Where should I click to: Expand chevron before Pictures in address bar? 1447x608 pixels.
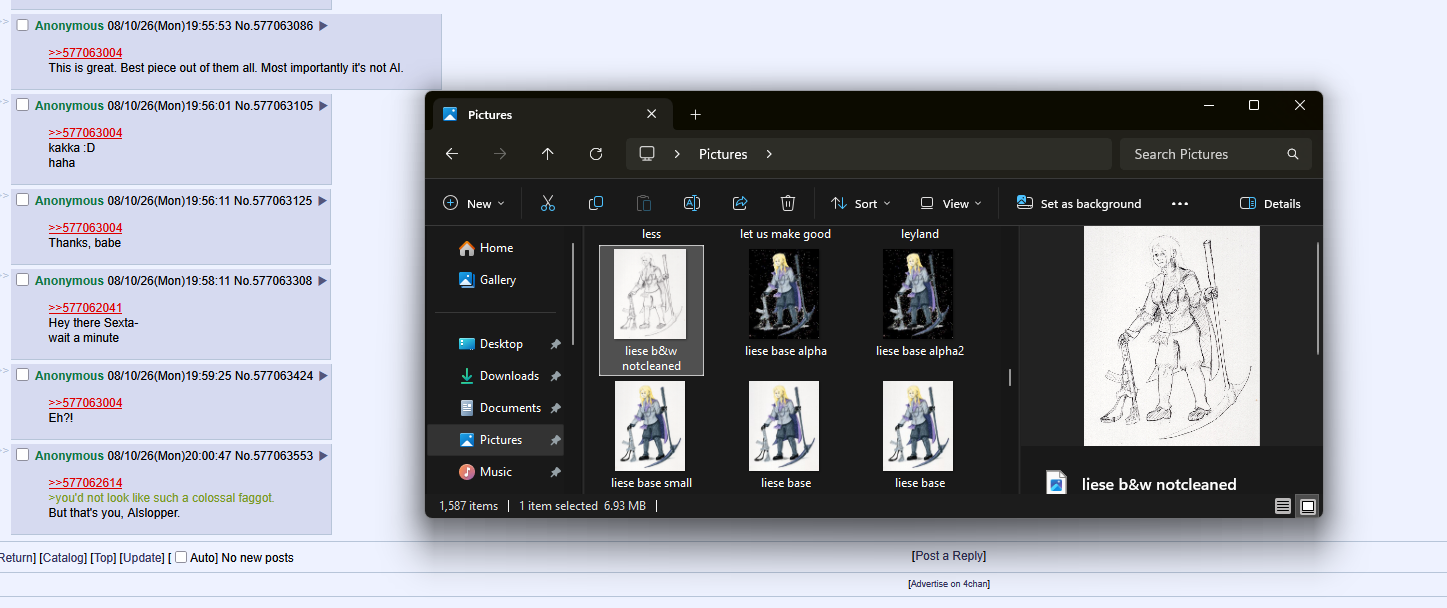pos(678,154)
